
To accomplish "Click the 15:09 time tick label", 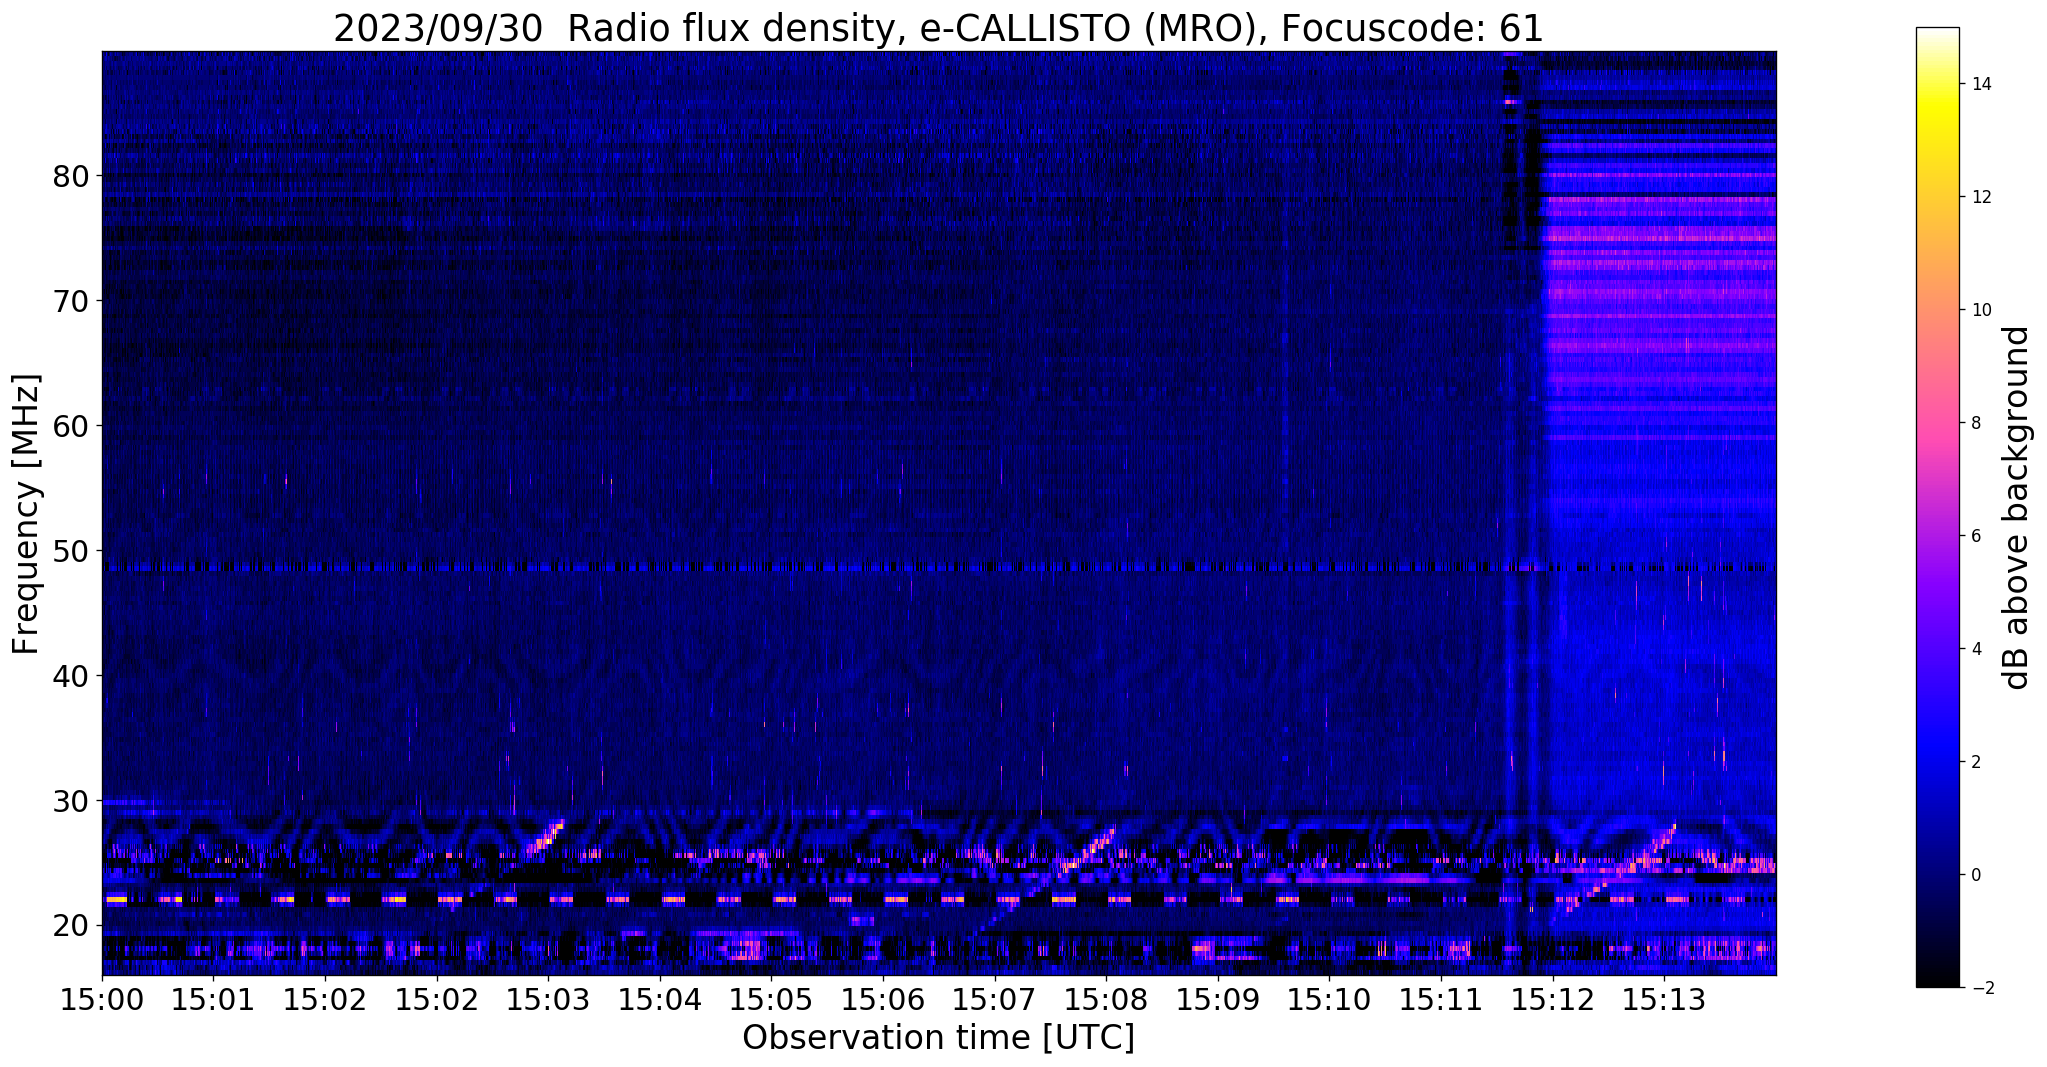I will [x=1218, y=999].
